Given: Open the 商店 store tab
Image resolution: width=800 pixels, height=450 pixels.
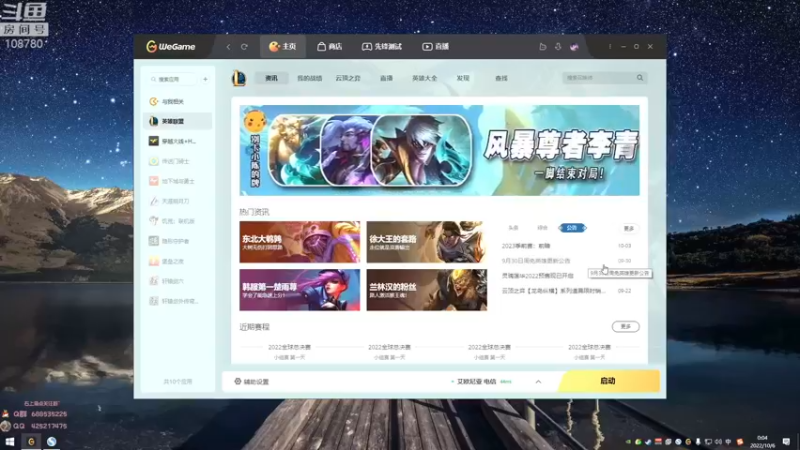Looking at the screenshot, I should (x=330, y=46).
